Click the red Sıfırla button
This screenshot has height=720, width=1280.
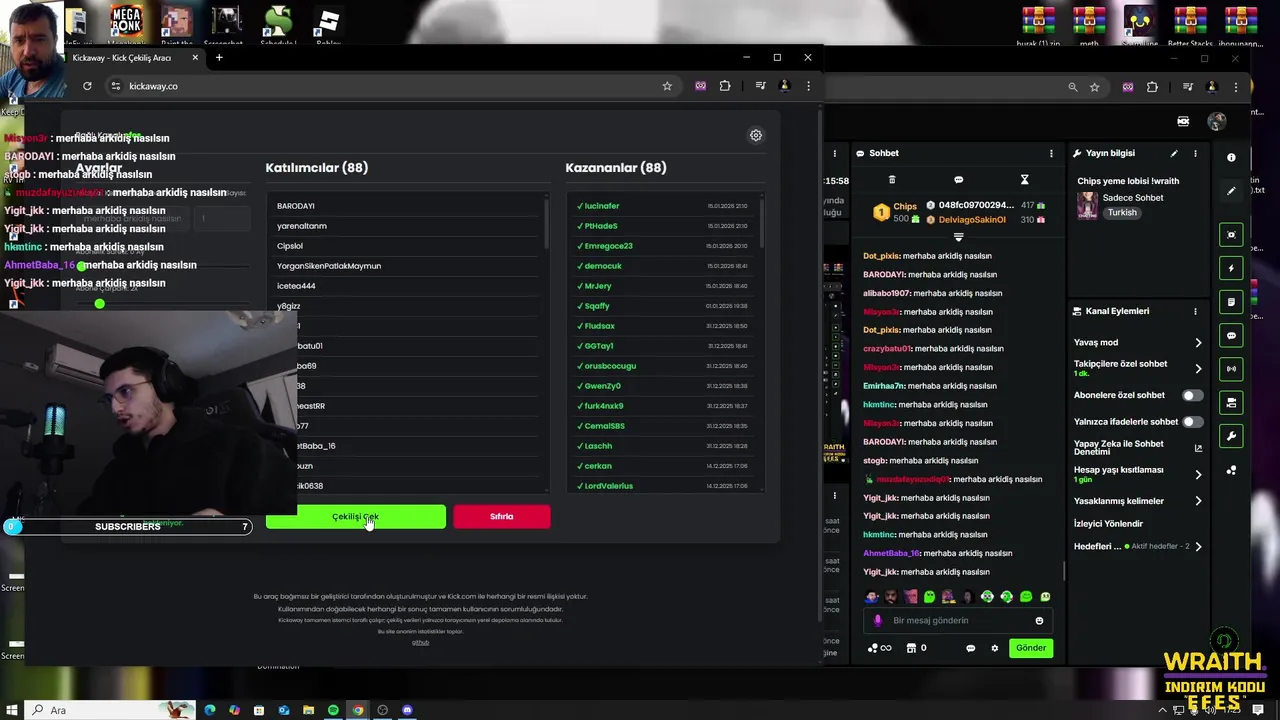point(501,517)
